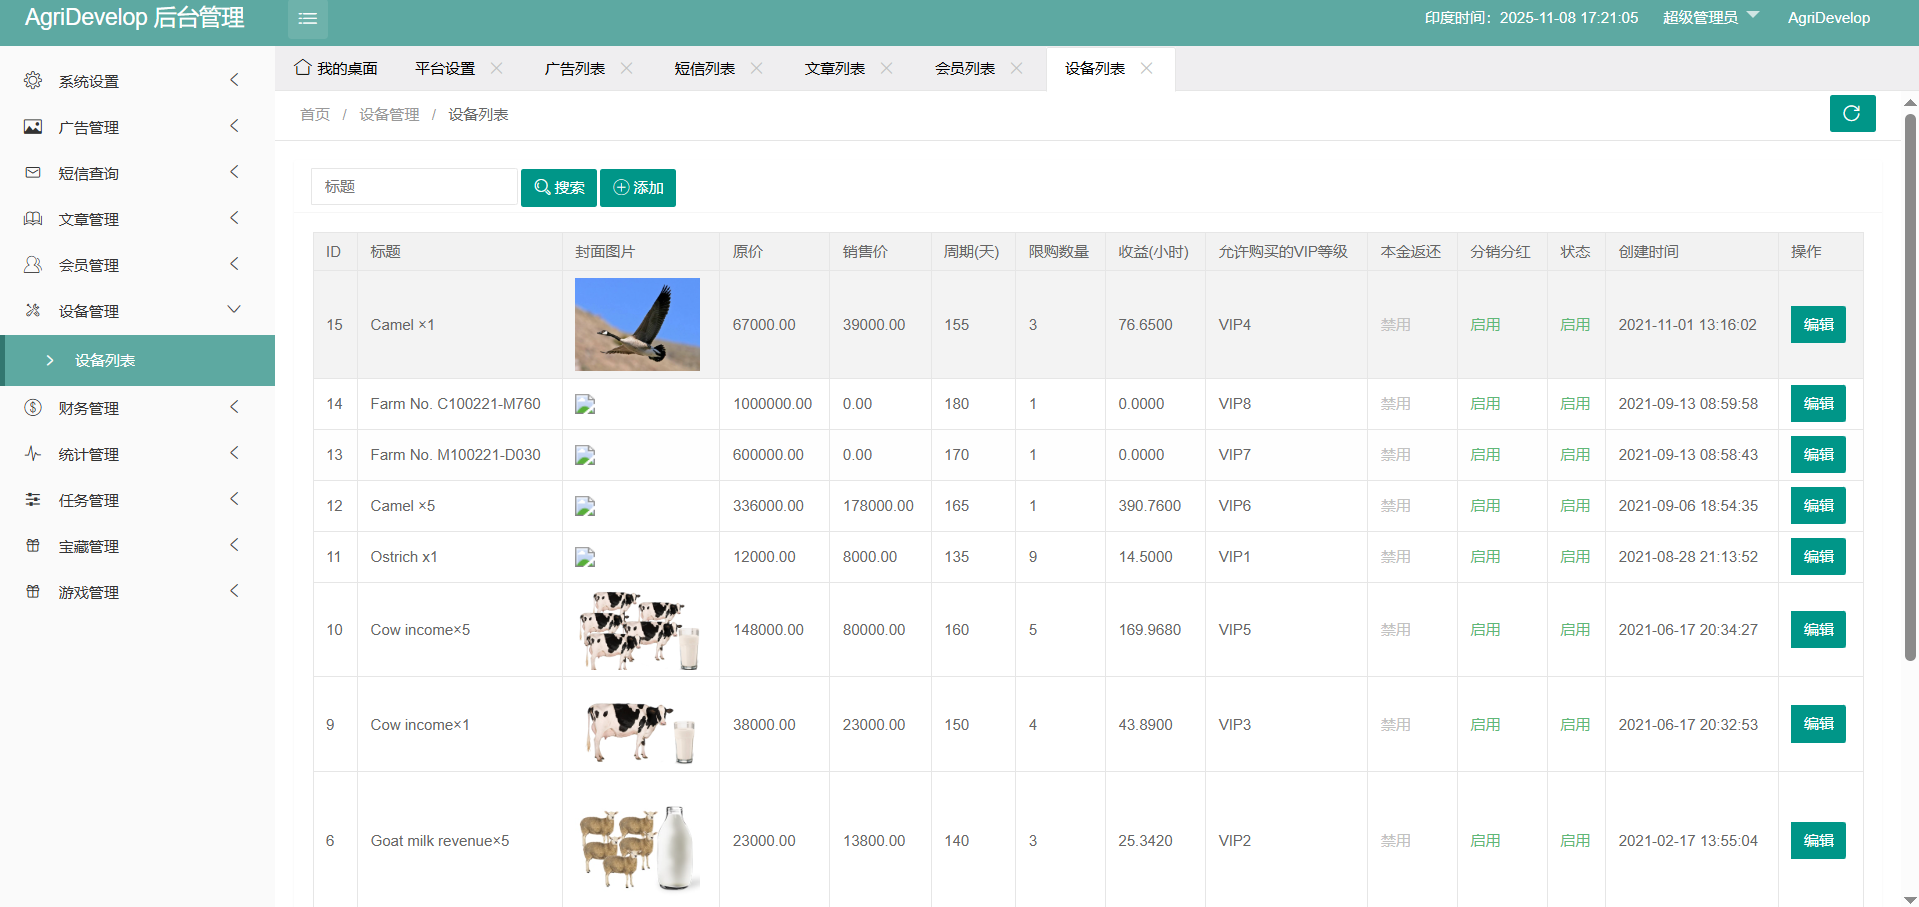Viewport: 1919px width, 907px height.
Task: Toggle 本金返还 for Cow income×5
Action: tap(1395, 630)
